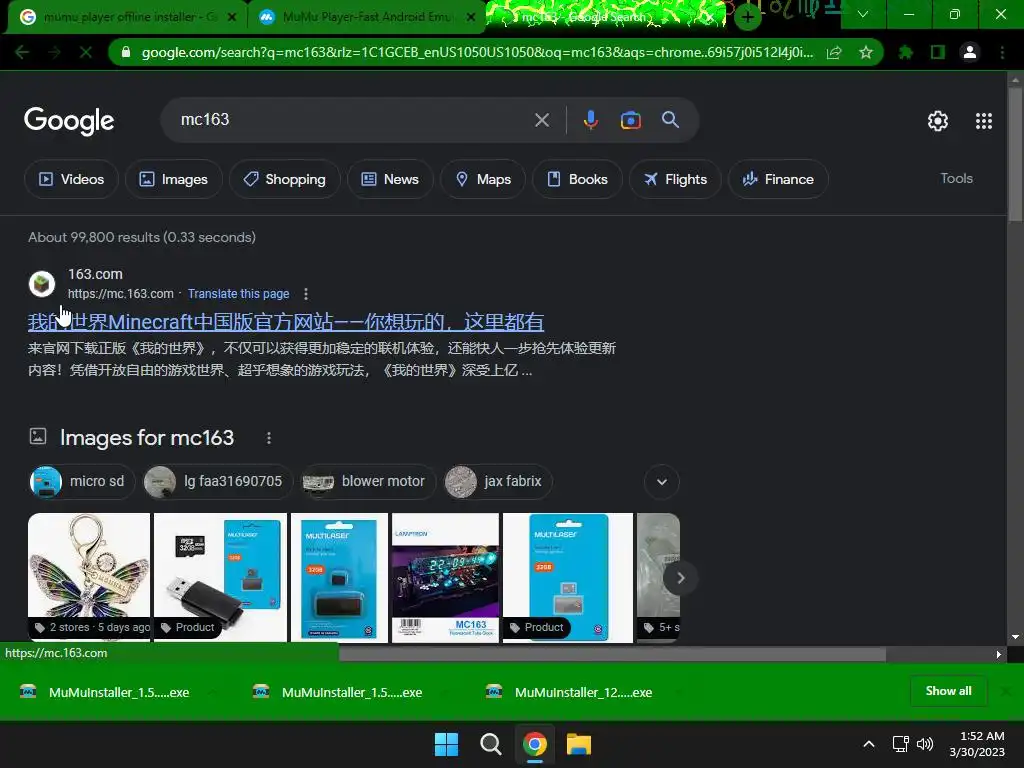The image size is (1024, 768).
Task: Click the https://mc.163.com result URL
Action: [x=121, y=294]
